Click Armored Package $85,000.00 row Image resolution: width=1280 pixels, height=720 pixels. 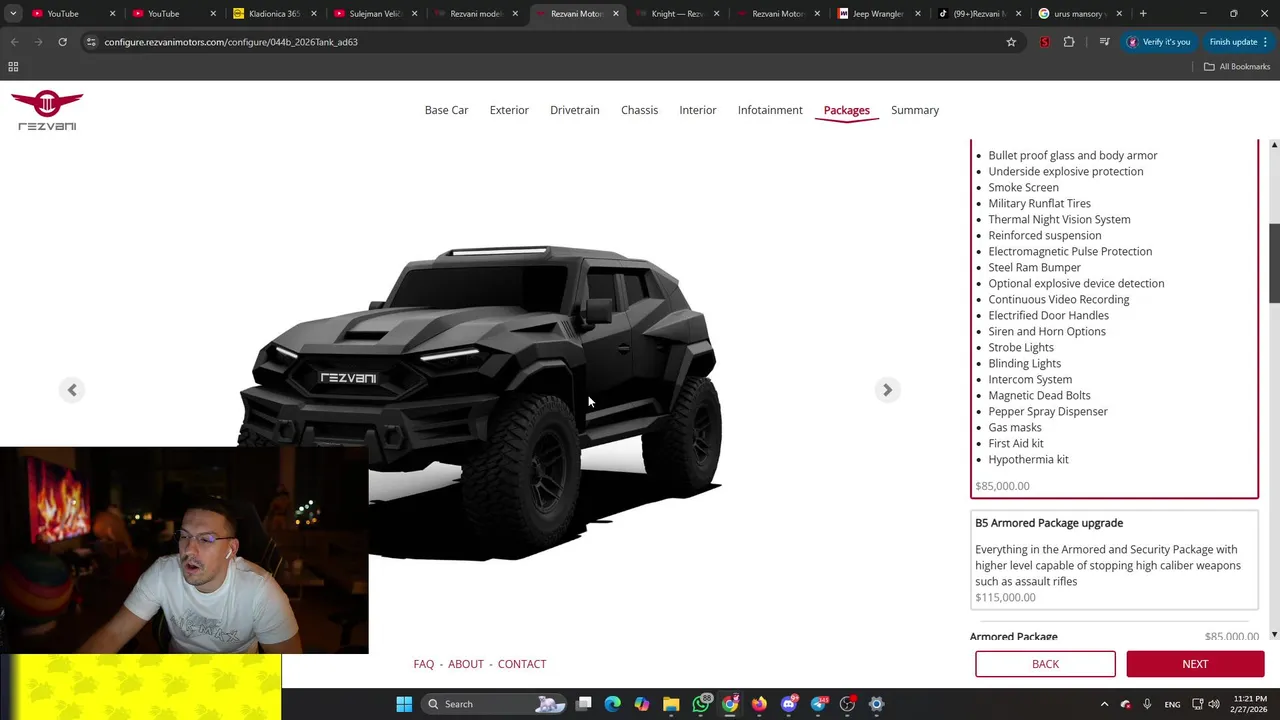pyautogui.click(x=1114, y=636)
